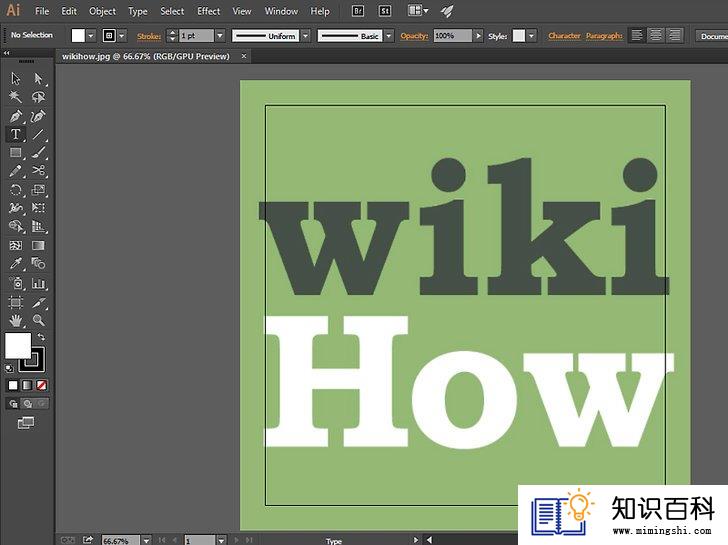Select the Perspective Grid tool
The height and width of the screenshot is (545, 728).
coord(39,226)
